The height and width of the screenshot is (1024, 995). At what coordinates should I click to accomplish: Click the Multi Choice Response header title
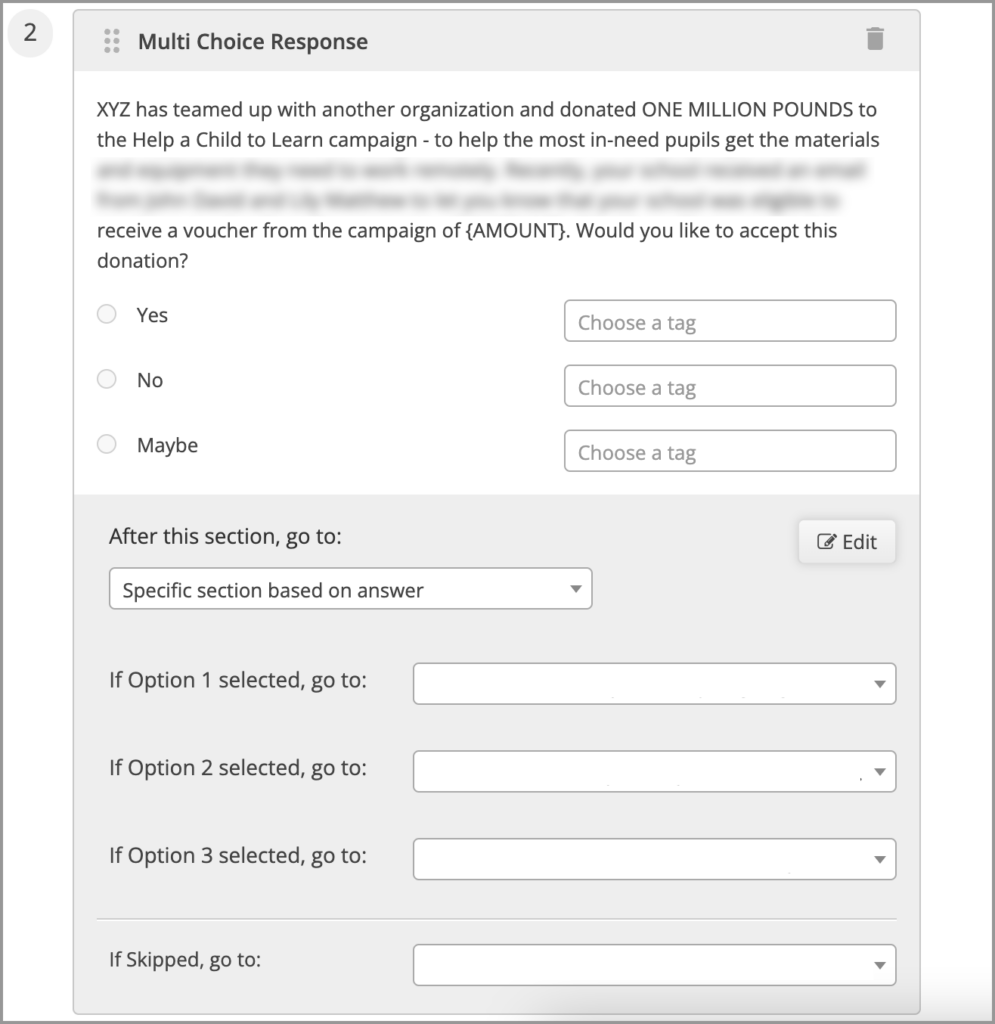tap(253, 42)
